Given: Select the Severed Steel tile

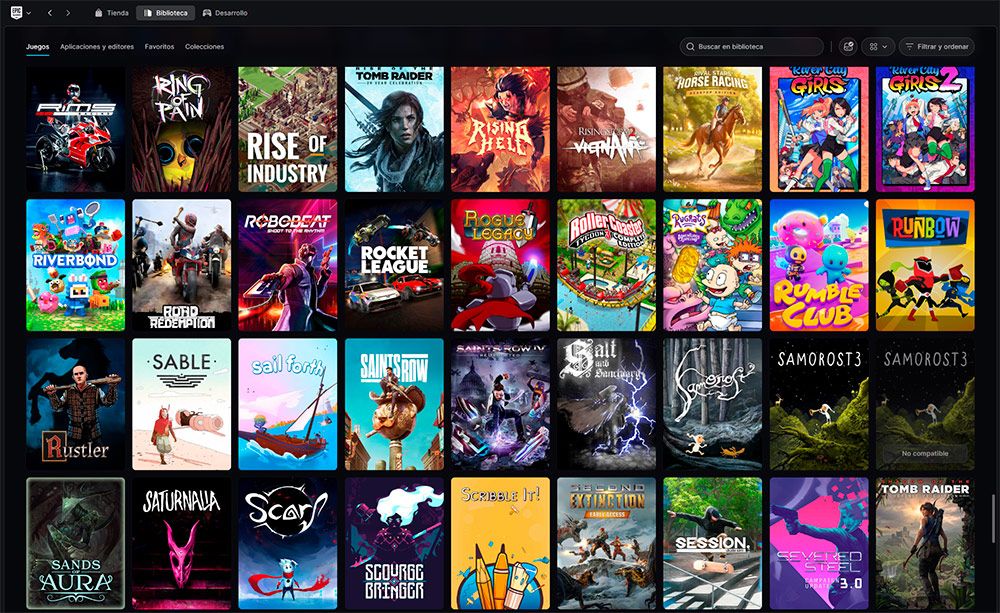Looking at the screenshot, I should click(819, 543).
